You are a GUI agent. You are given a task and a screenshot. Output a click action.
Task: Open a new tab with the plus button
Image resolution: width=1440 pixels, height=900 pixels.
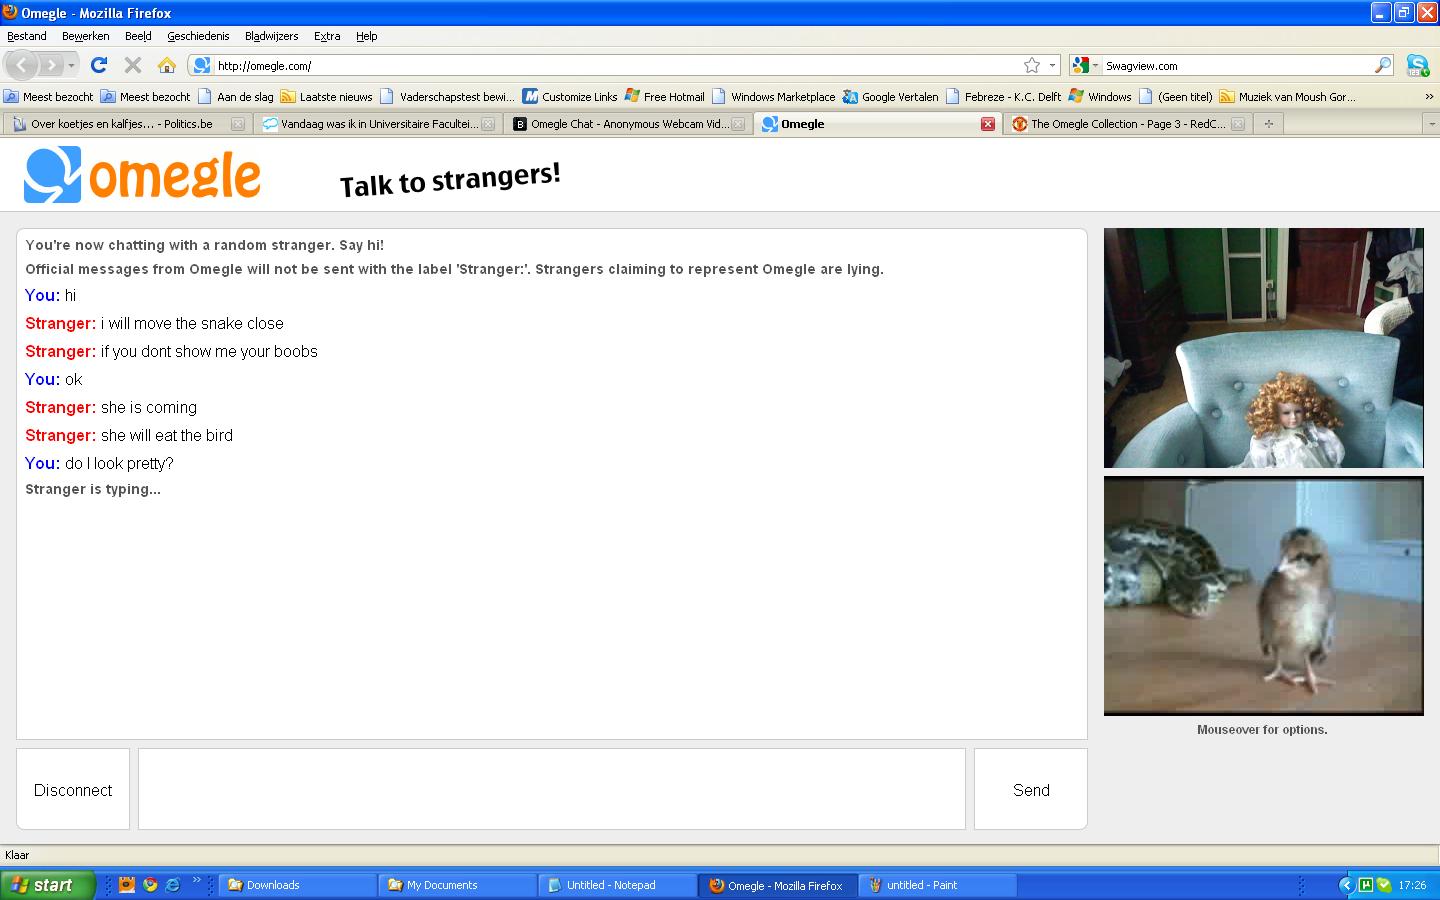pyautogui.click(x=1268, y=124)
